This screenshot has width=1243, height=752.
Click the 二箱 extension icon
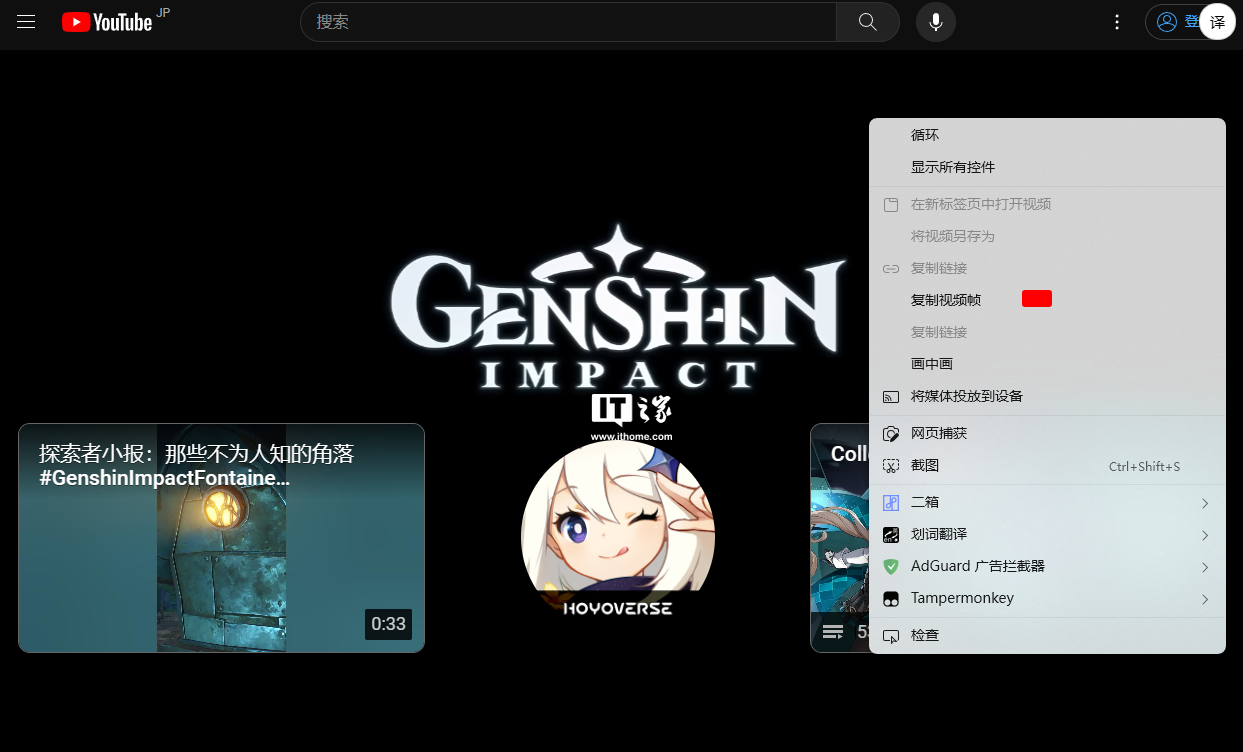(891, 502)
